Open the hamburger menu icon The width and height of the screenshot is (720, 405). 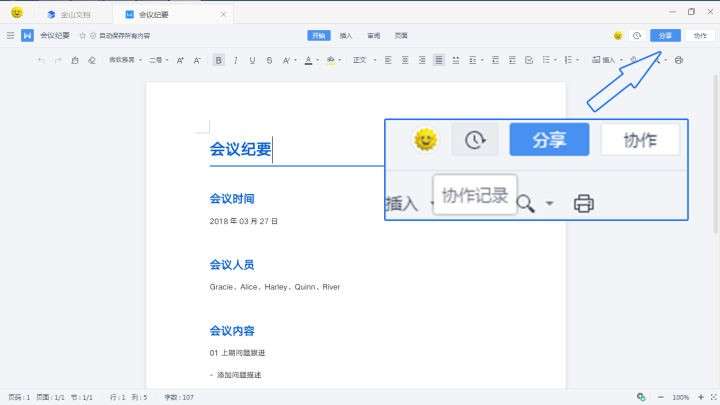click(10, 35)
